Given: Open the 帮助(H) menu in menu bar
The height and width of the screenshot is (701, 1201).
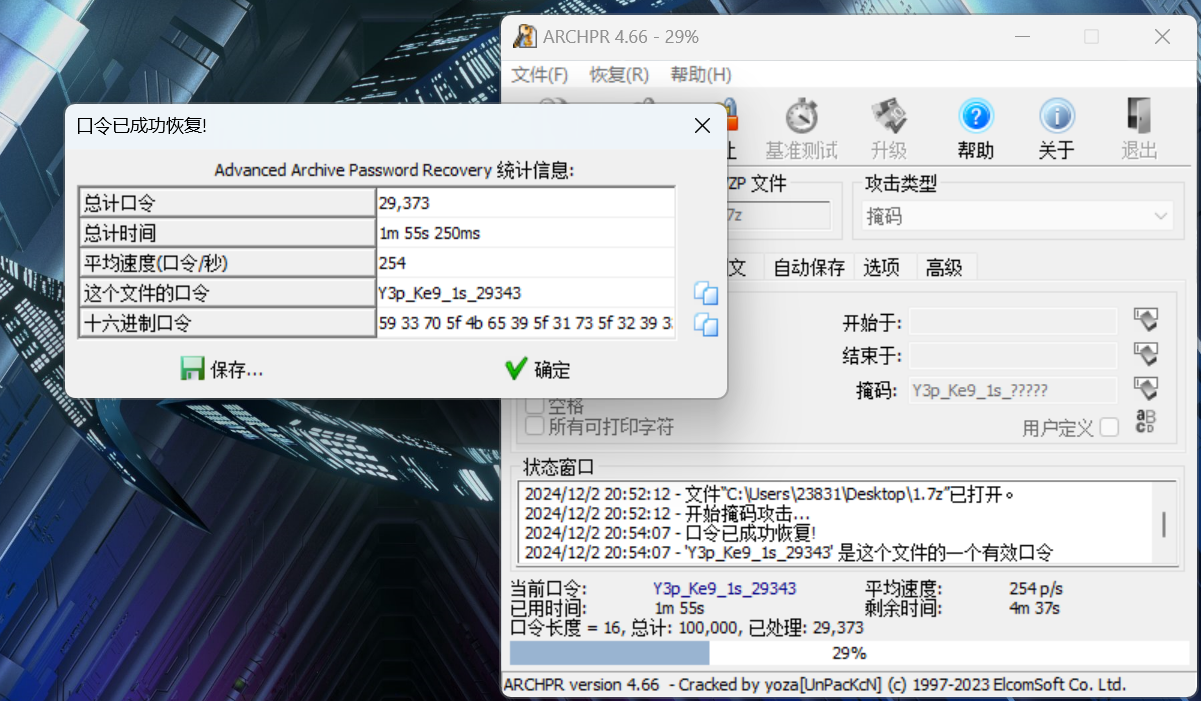Looking at the screenshot, I should 701,75.
